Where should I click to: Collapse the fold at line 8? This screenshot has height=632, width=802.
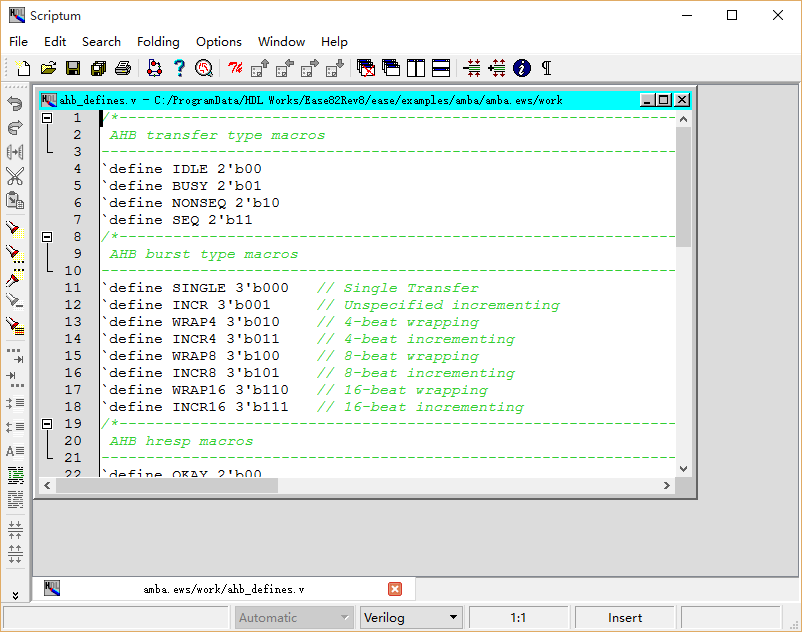pyautogui.click(x=47, y=237)
